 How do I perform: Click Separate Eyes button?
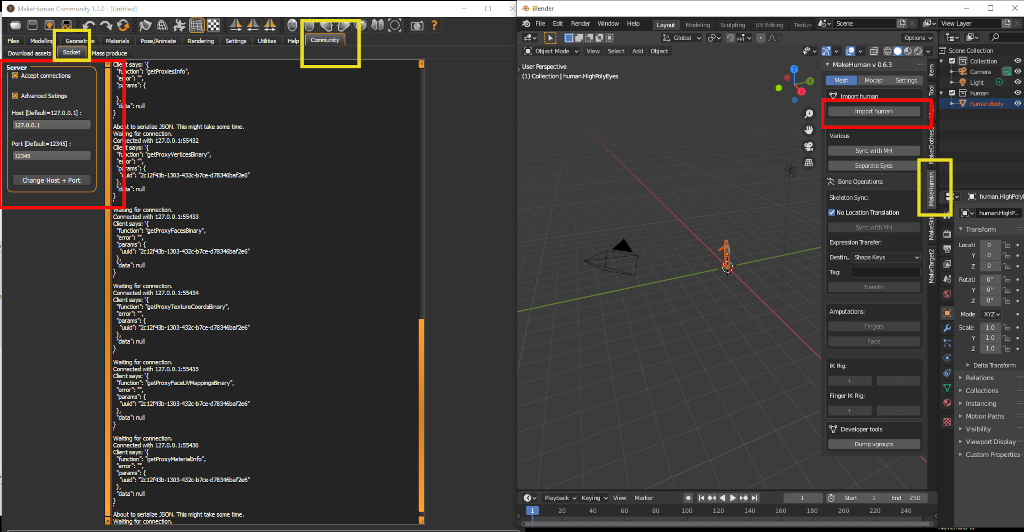pos(874,166)
